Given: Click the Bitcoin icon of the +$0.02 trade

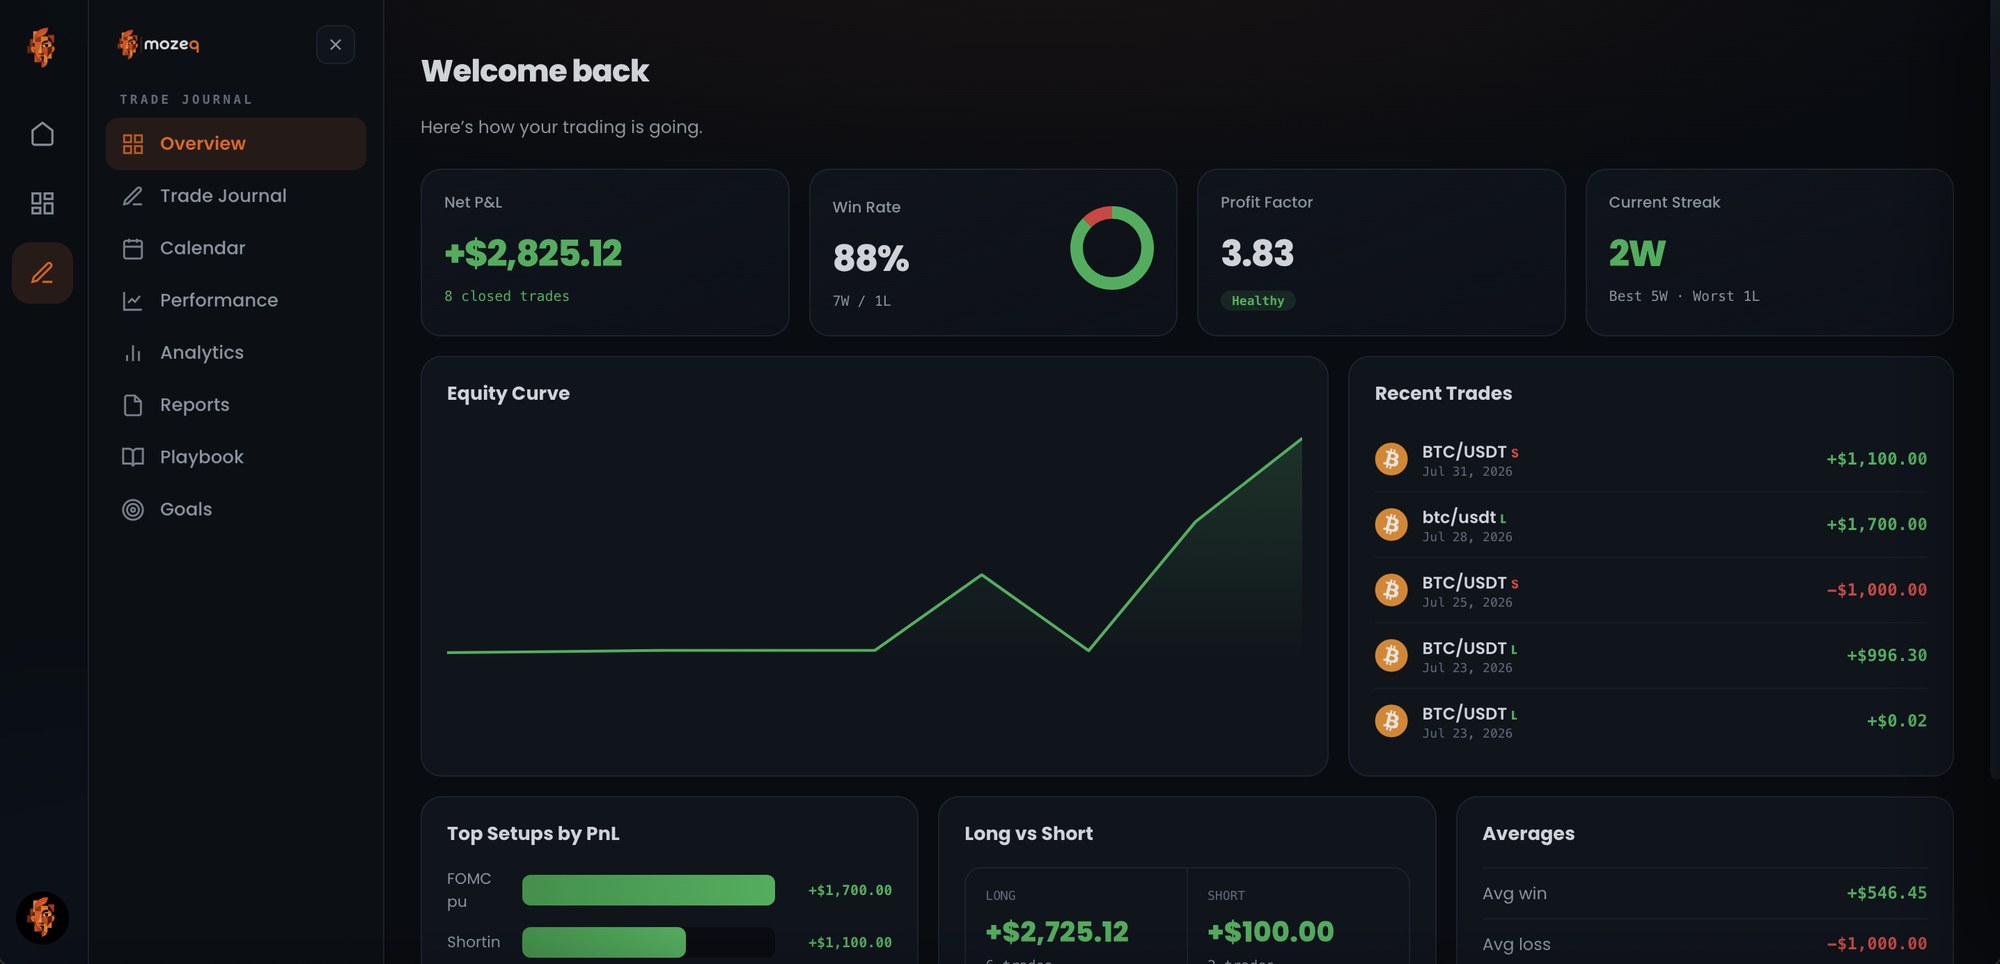Looking at the screenshot, I should (1391, 721).
